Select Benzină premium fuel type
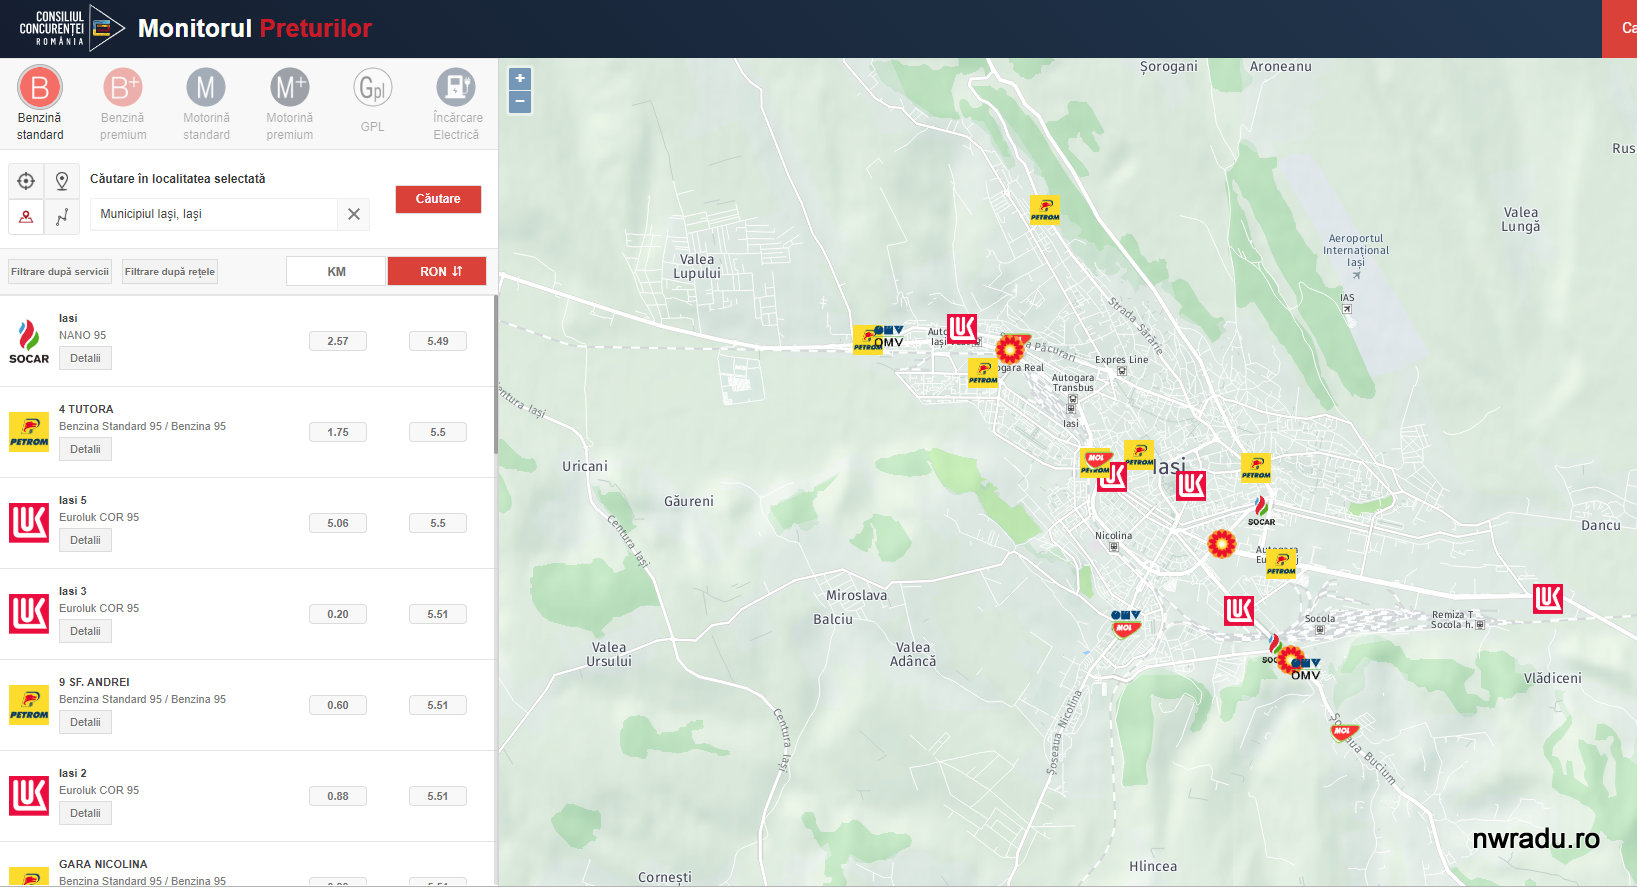1637x888 pixels. click(123, 104)
